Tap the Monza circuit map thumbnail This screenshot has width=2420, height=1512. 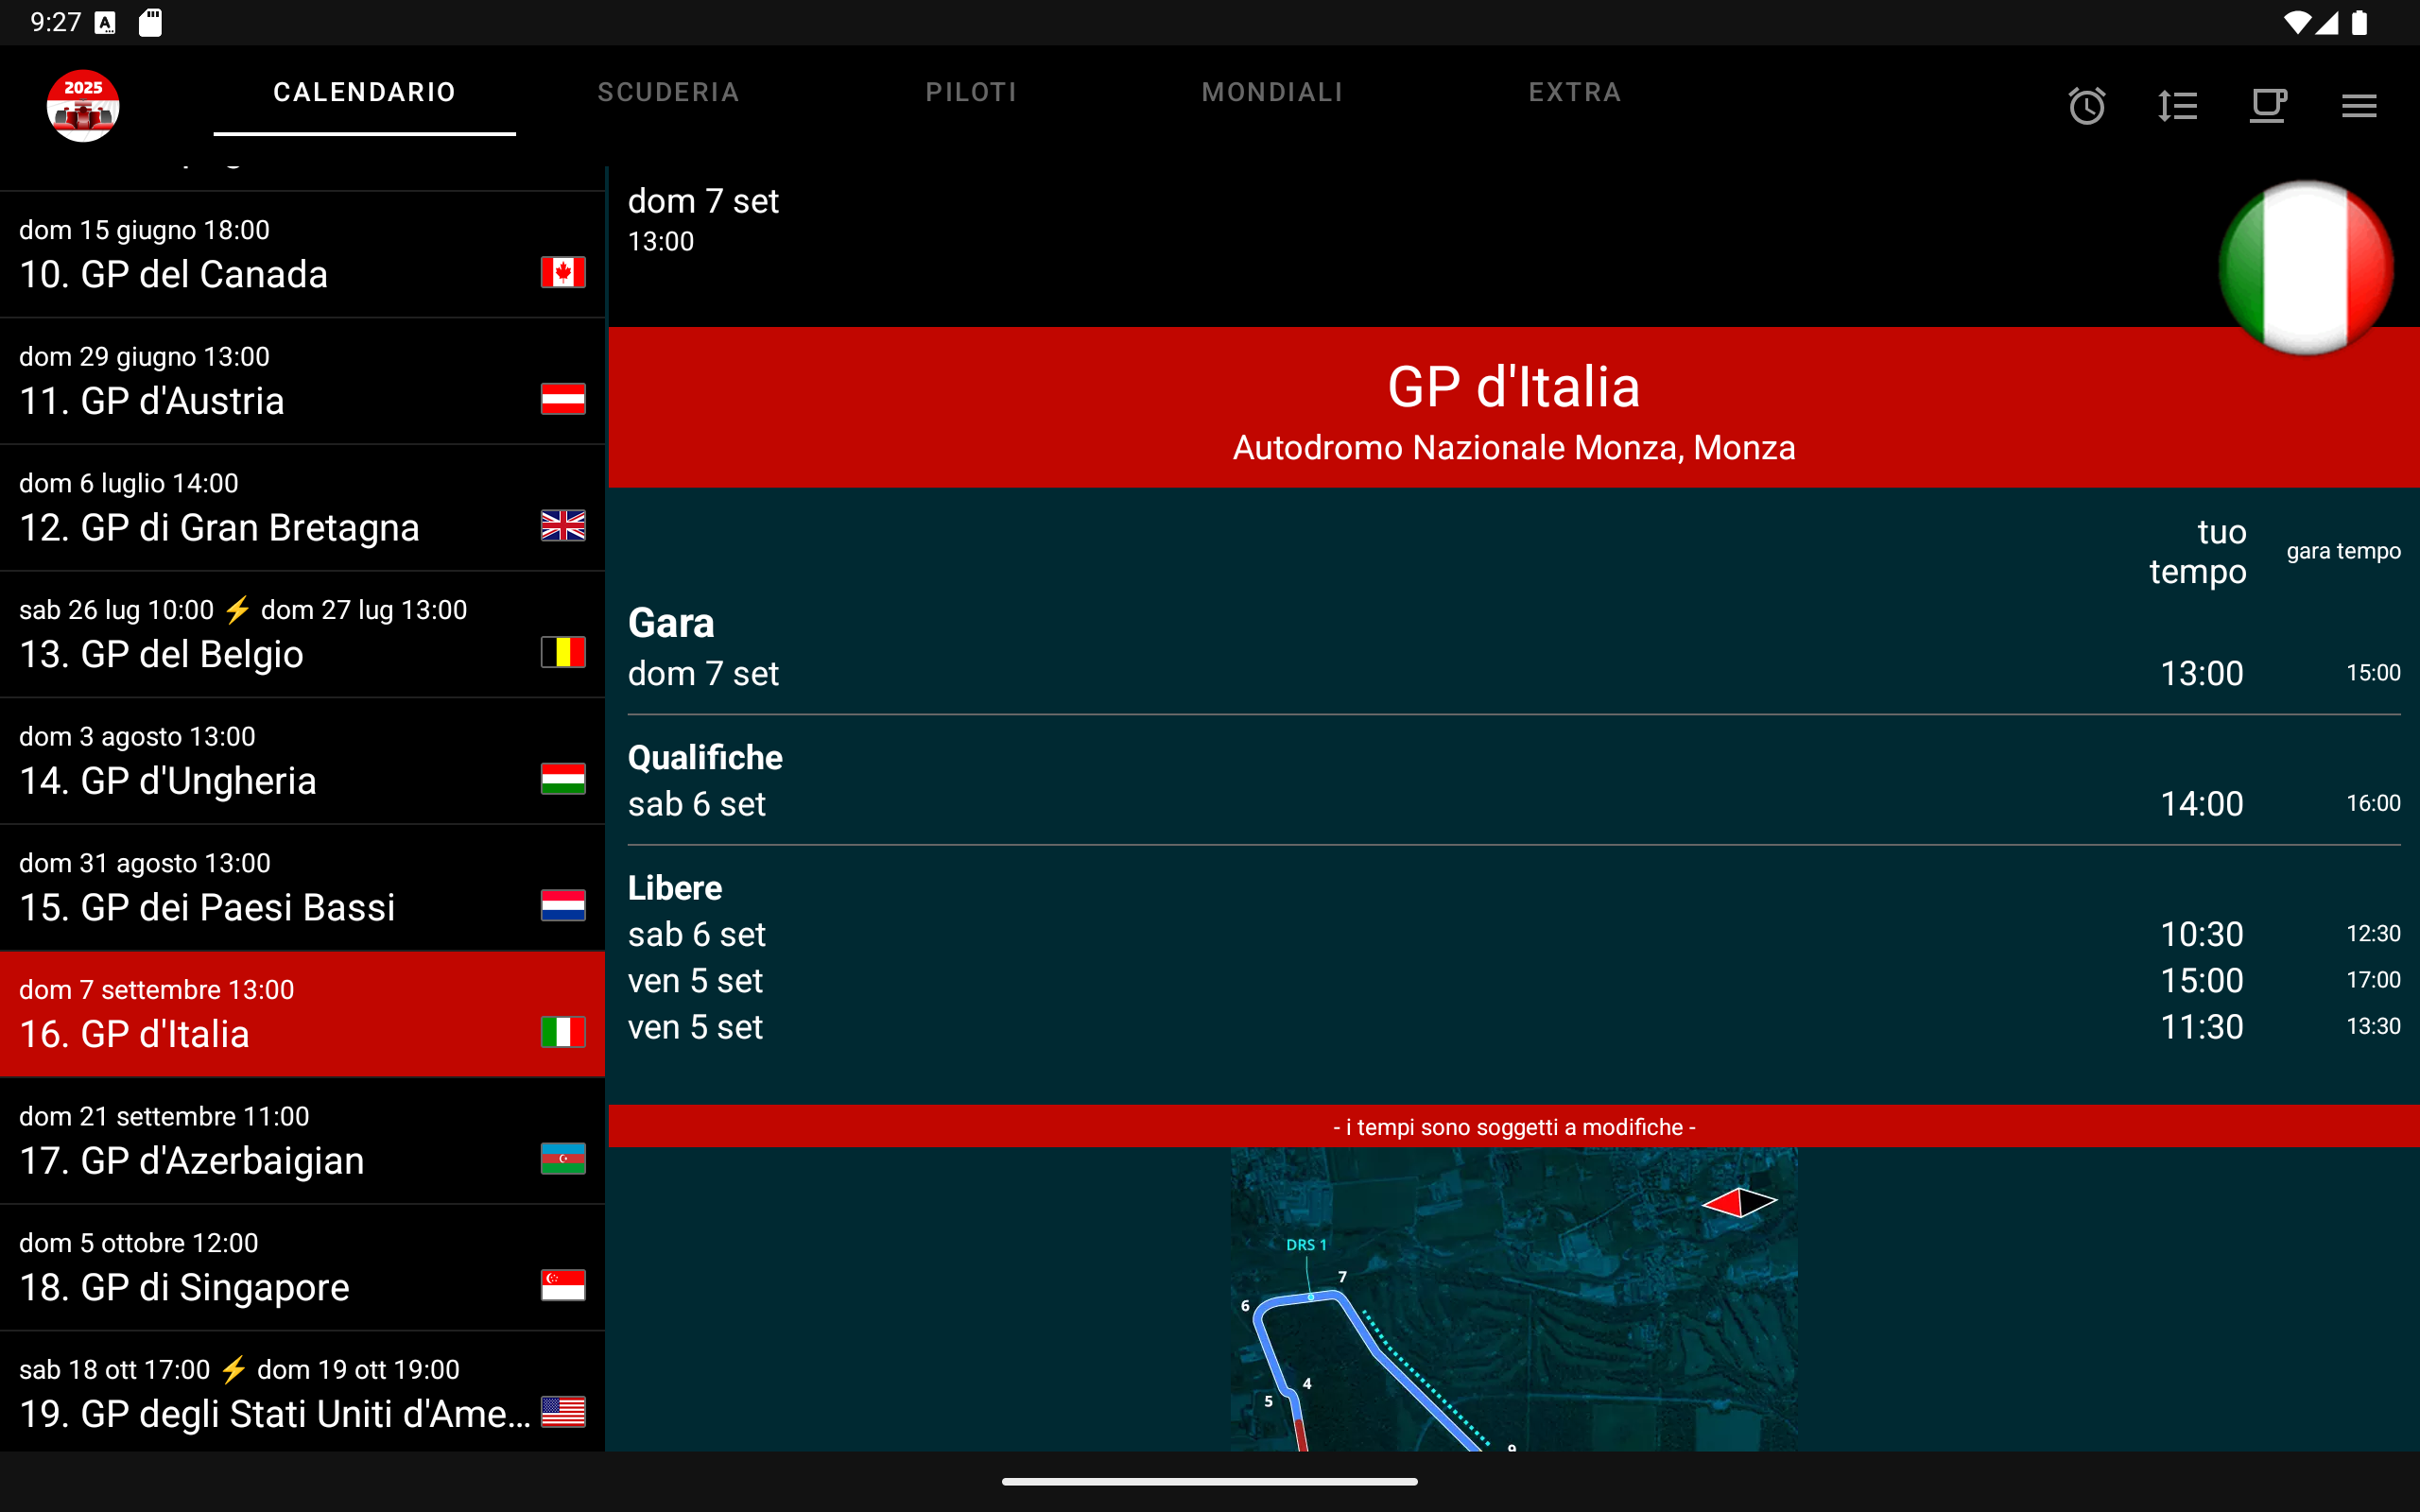pos(1513,1300)
